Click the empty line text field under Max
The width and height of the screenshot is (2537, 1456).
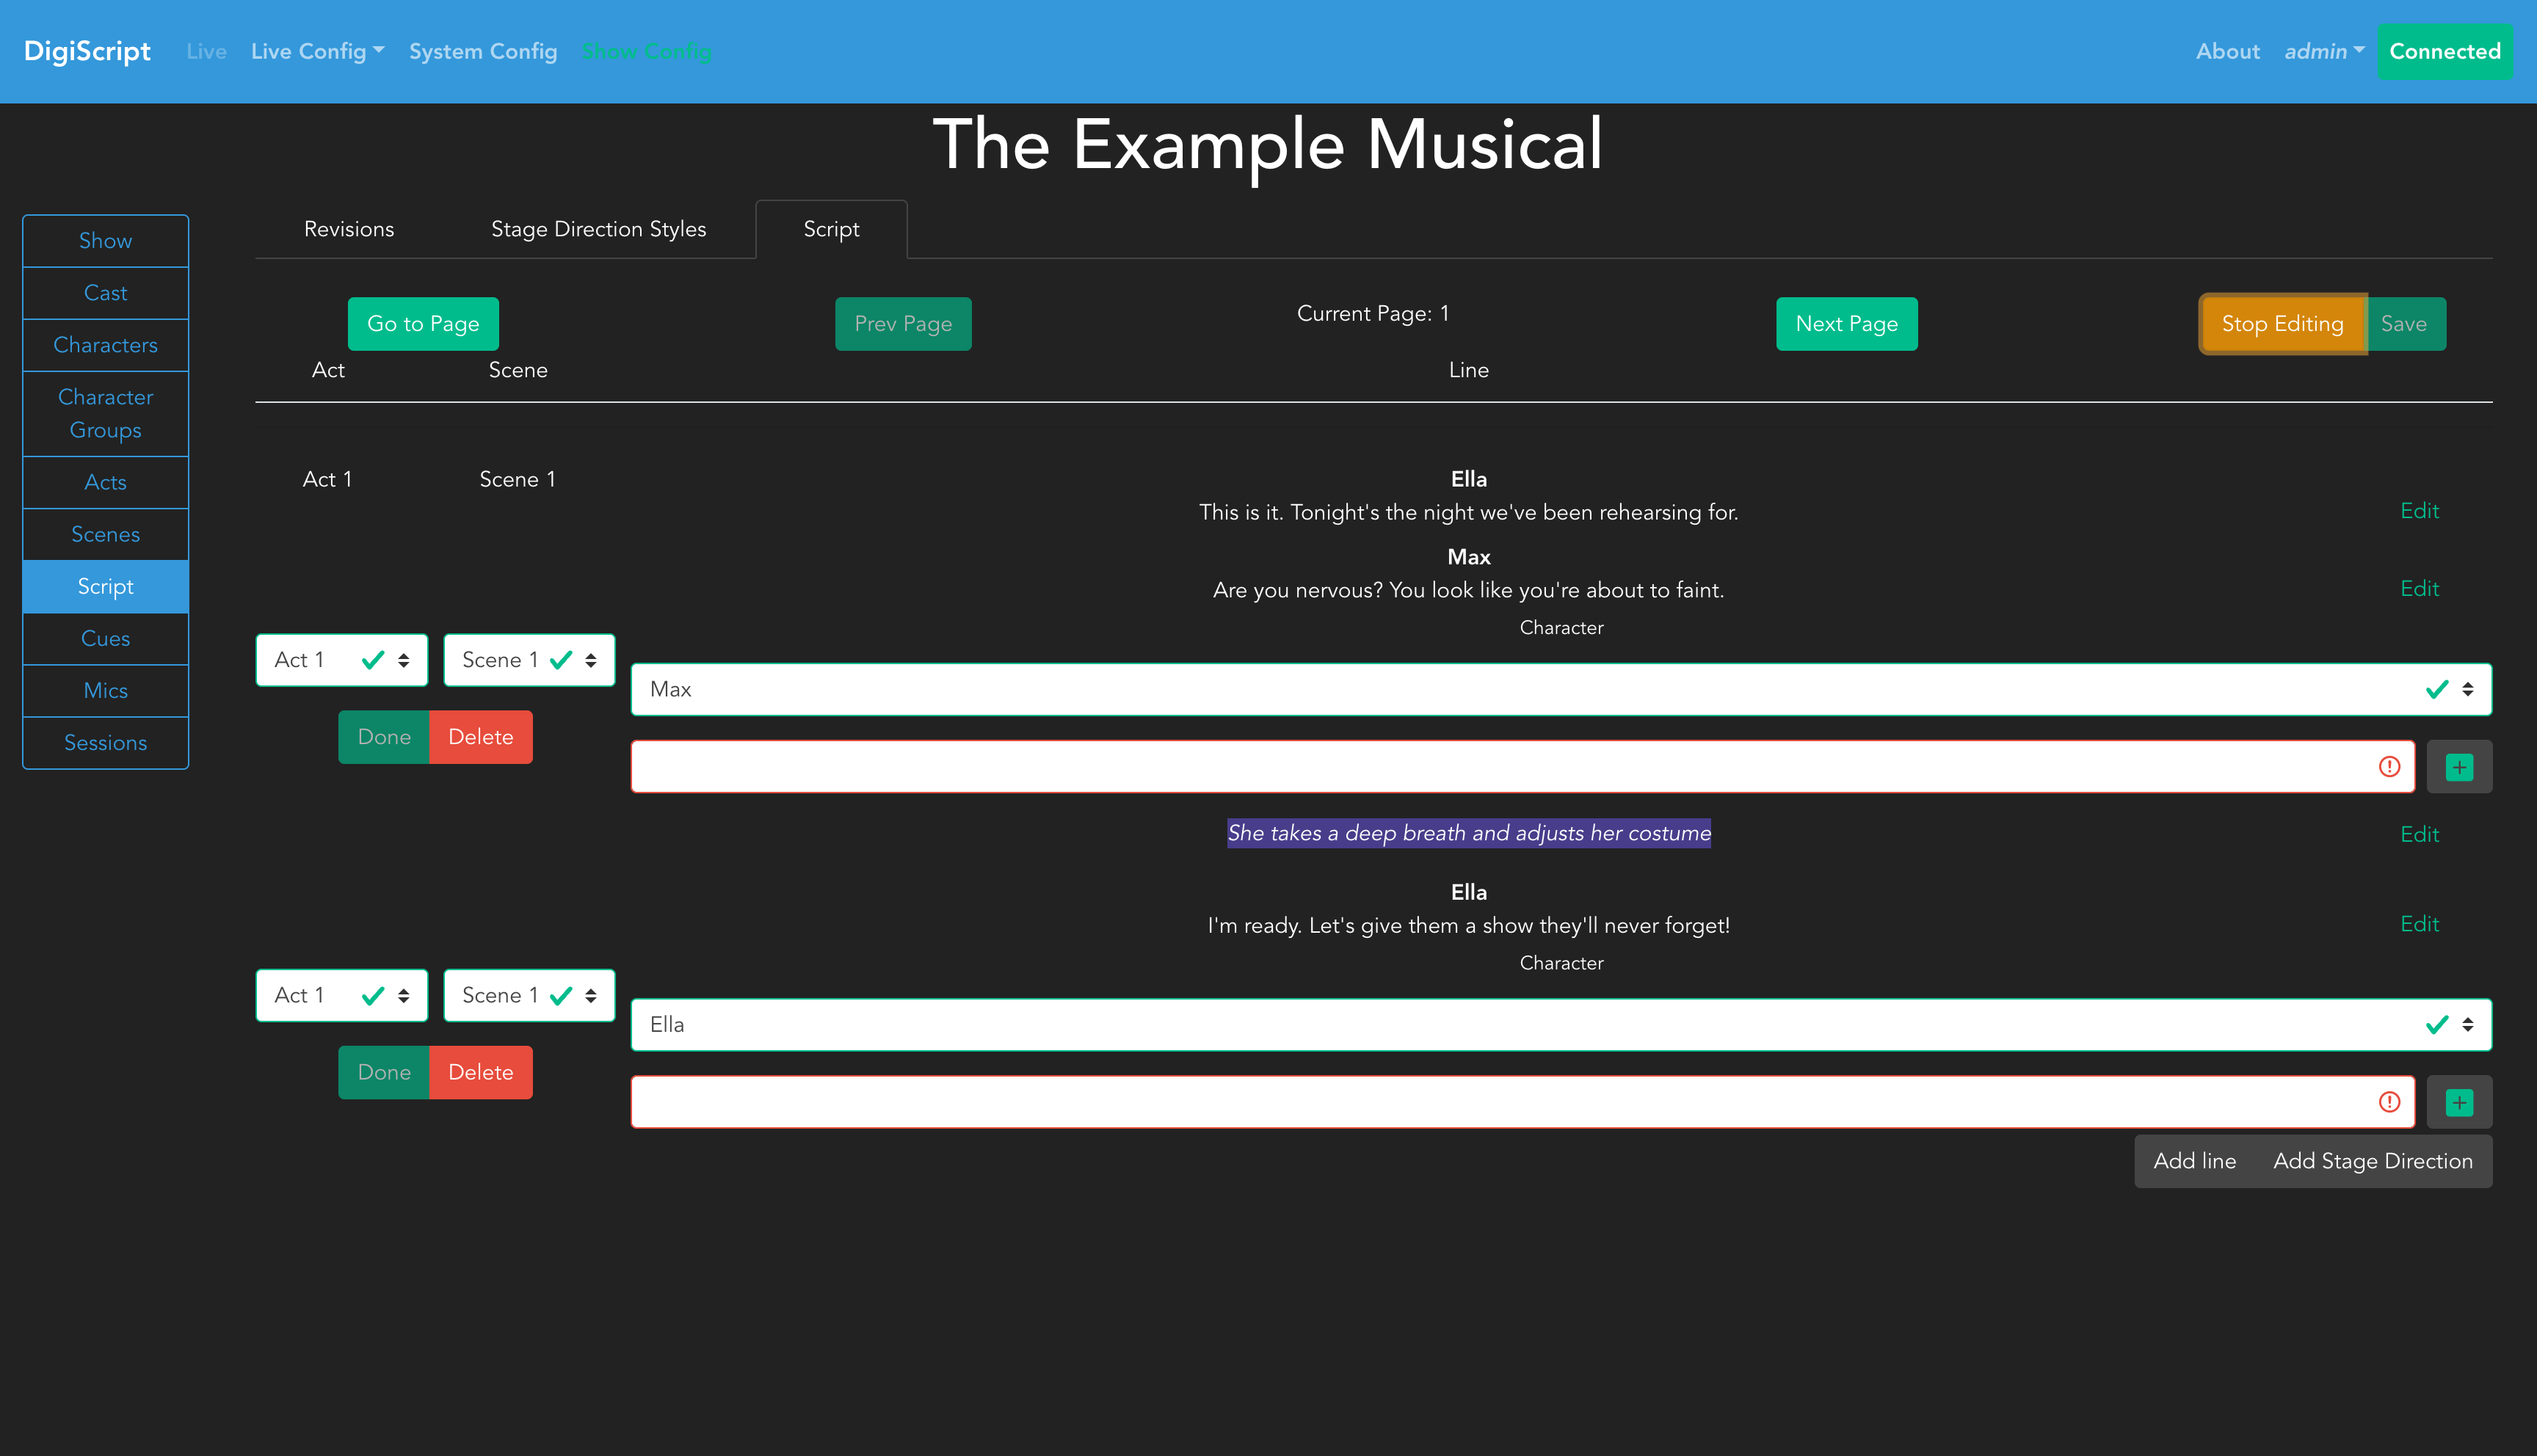1500,767
